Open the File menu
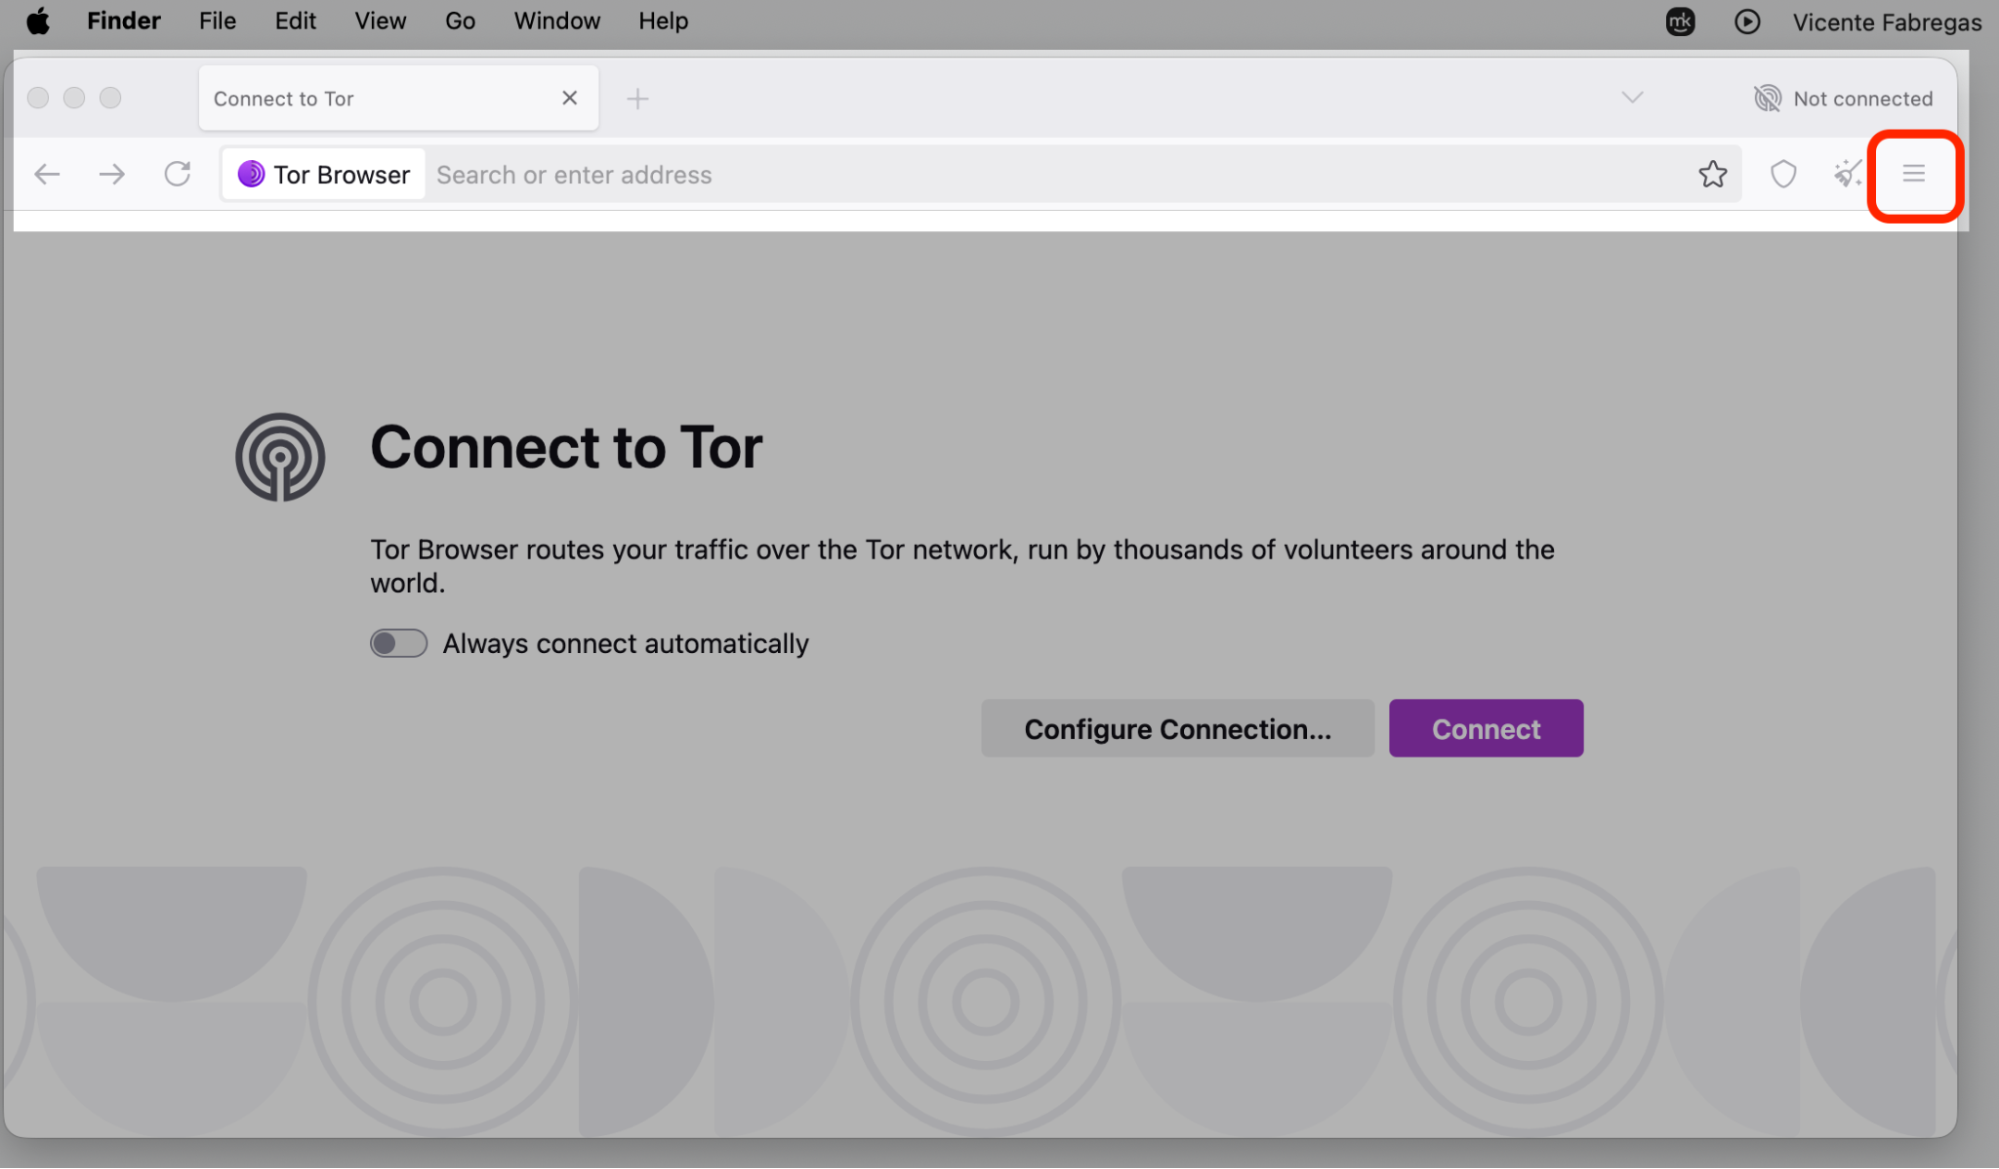Viewport: 1999px width, 1169px height. [217, 21]
